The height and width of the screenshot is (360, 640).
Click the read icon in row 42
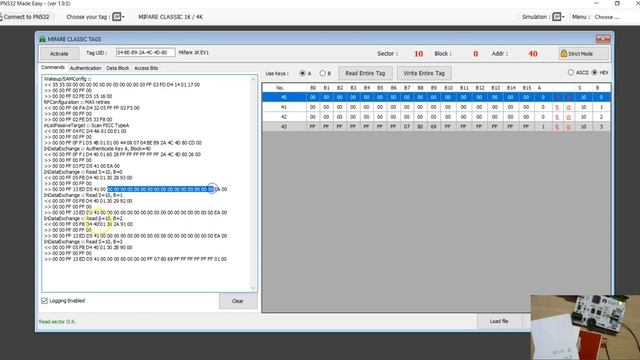(557, 117)
